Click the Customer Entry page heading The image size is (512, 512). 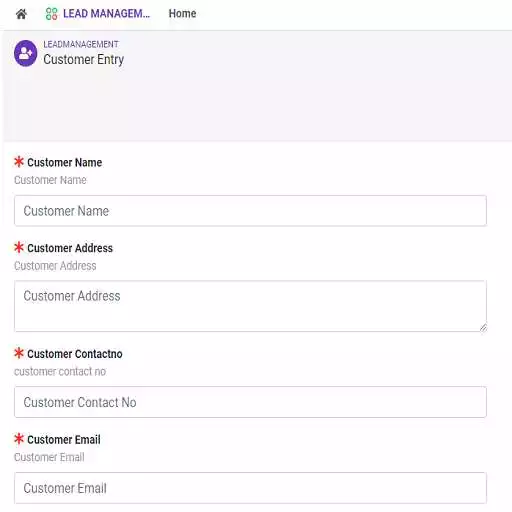pyautogui.click(x=84, y=60)
